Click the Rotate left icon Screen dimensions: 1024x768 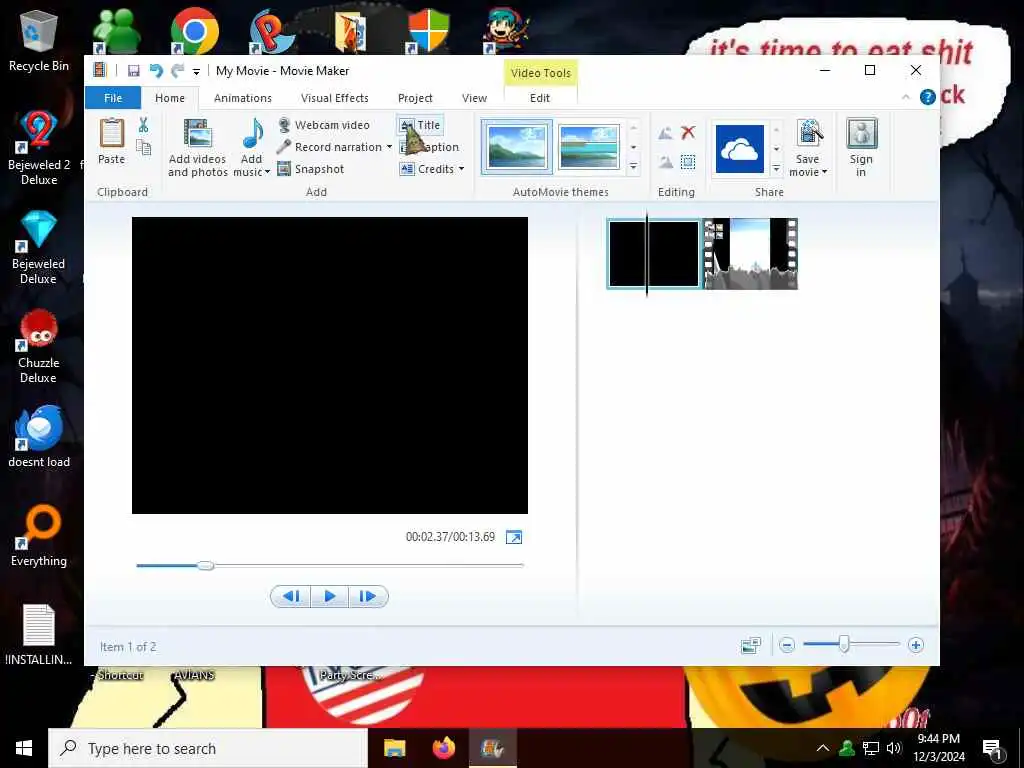pos(665,133)
